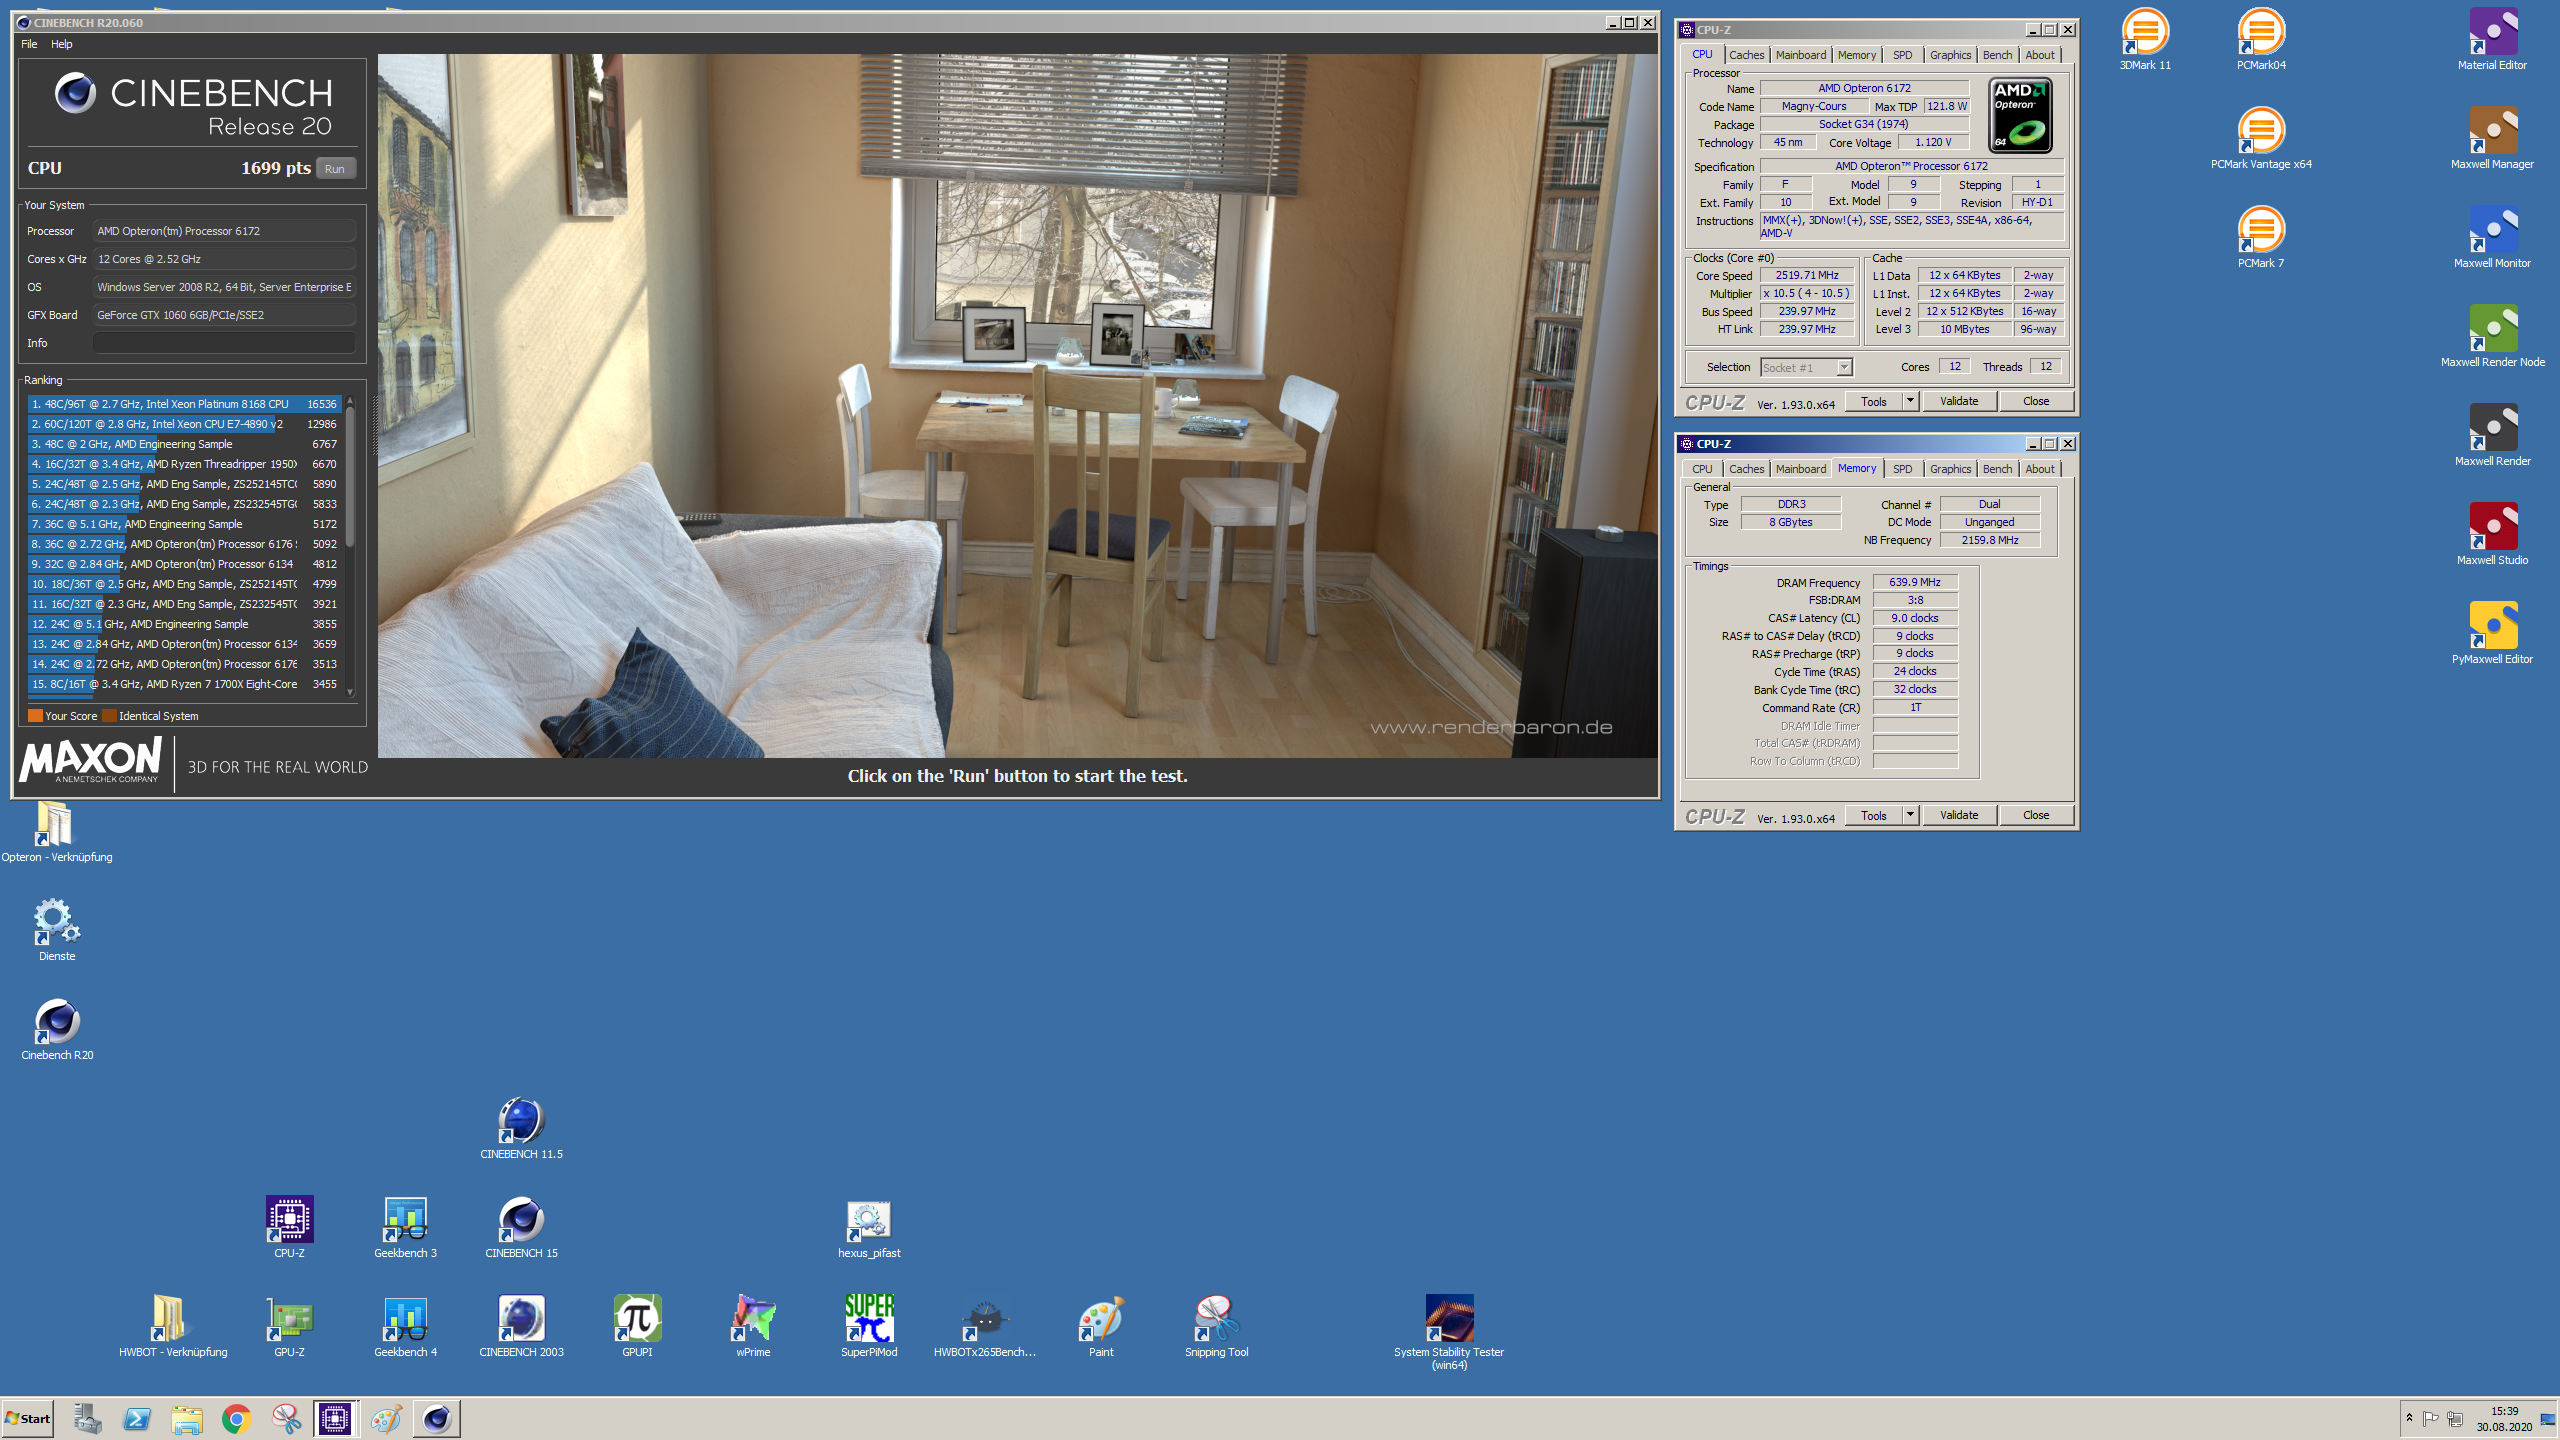Image resolution: width=2560 pixels, height=1440 pixels.
Task: Open PCMark Vantage x64 desktop icon
Action: pyautogui.click(x=2261, y=138)
